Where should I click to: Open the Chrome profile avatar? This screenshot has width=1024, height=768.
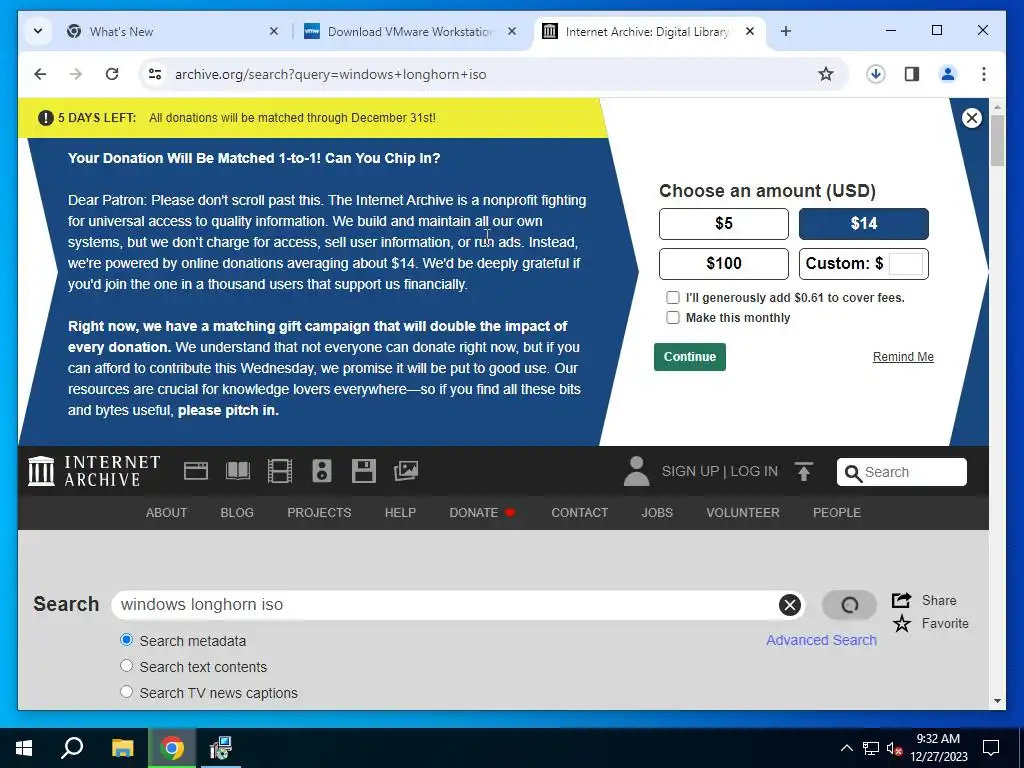tap(948, 74)
